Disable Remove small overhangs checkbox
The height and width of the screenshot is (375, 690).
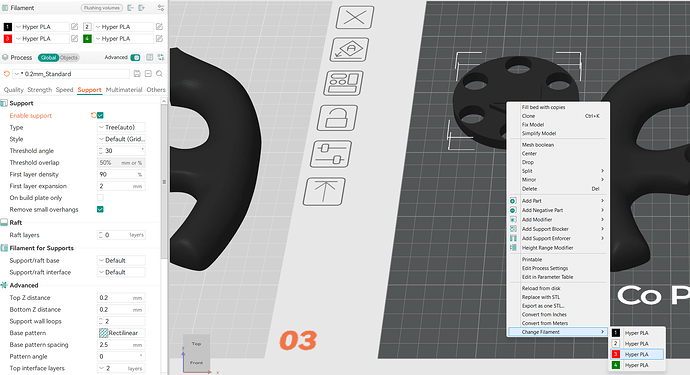coord(100,210)
